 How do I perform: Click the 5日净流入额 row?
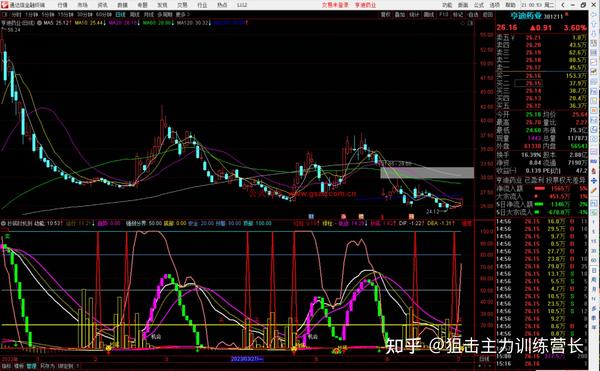(541, 204)
